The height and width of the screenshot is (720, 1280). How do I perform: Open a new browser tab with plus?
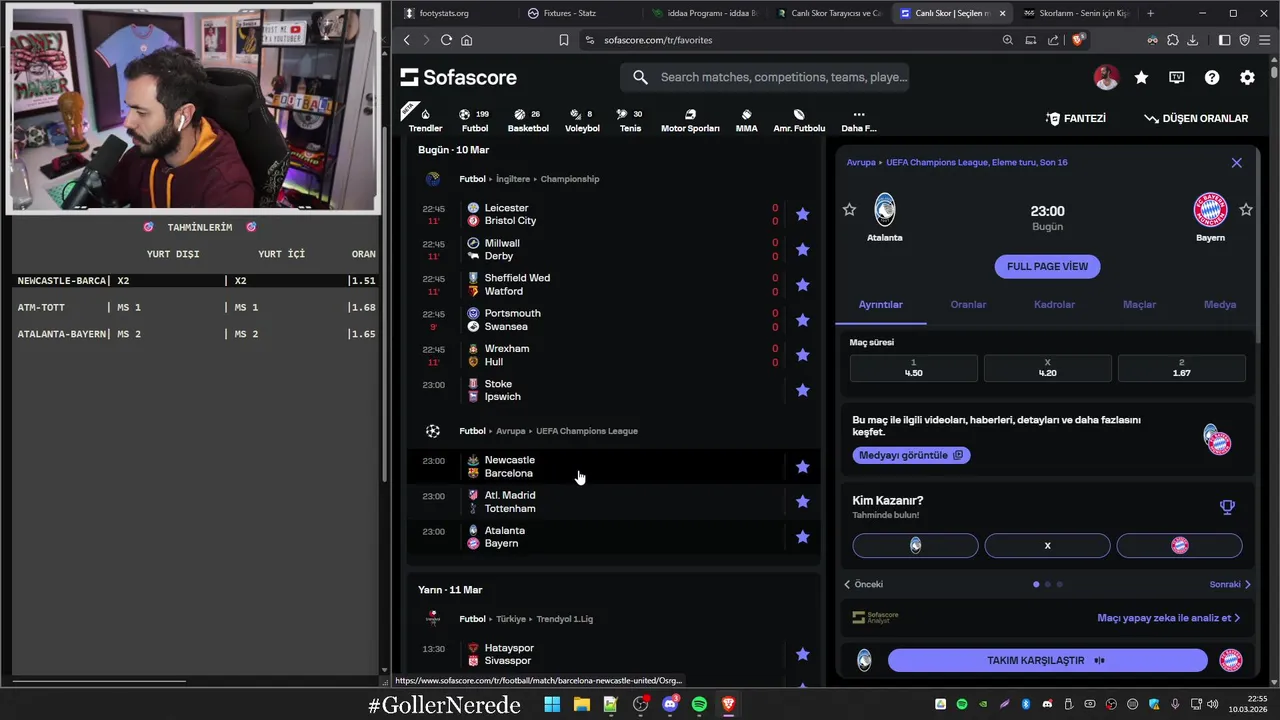pos(1150,13)
